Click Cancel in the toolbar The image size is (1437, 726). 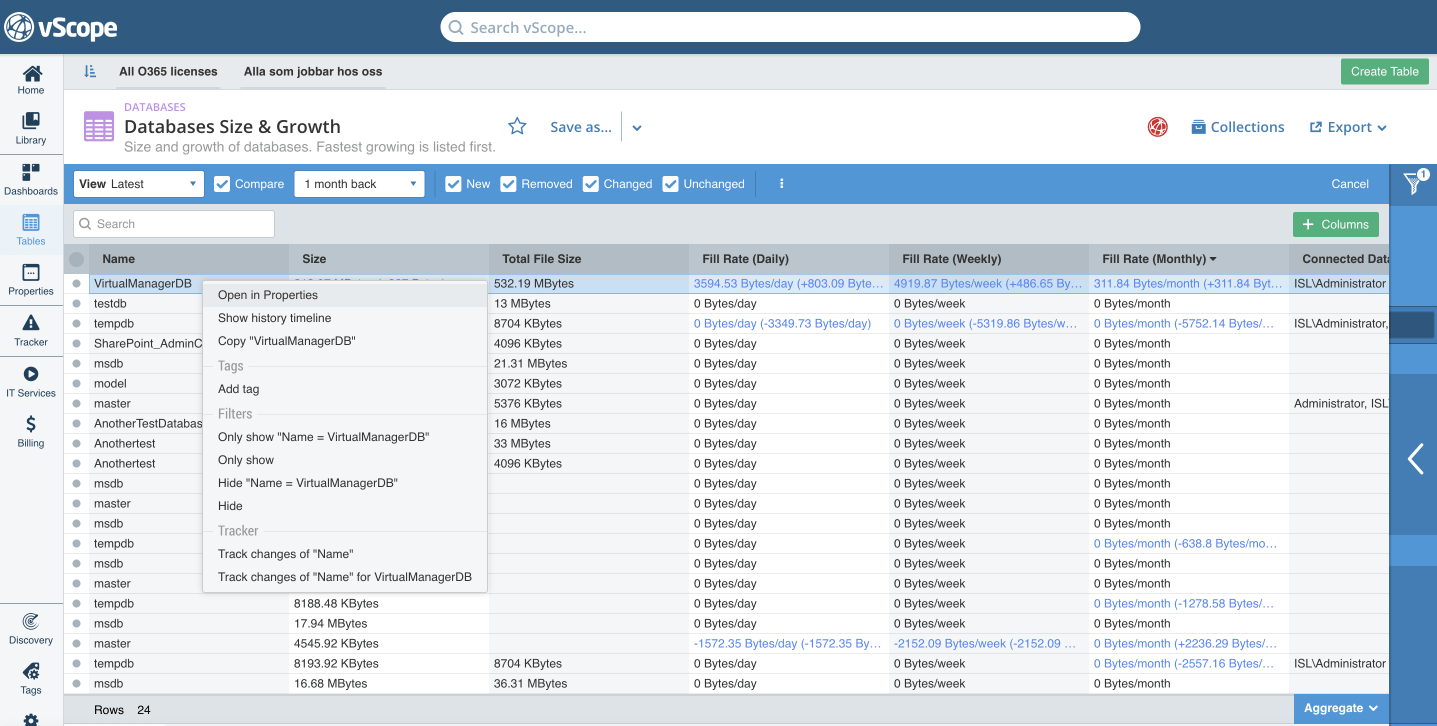tap(1350, 184)
